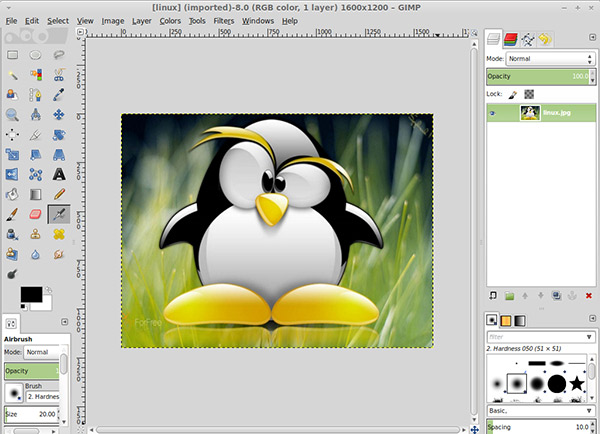This screenshot has height=434, width=600.
Task: Select the Rotate tool
Action: pyautogui.click(x=59, y=135)
